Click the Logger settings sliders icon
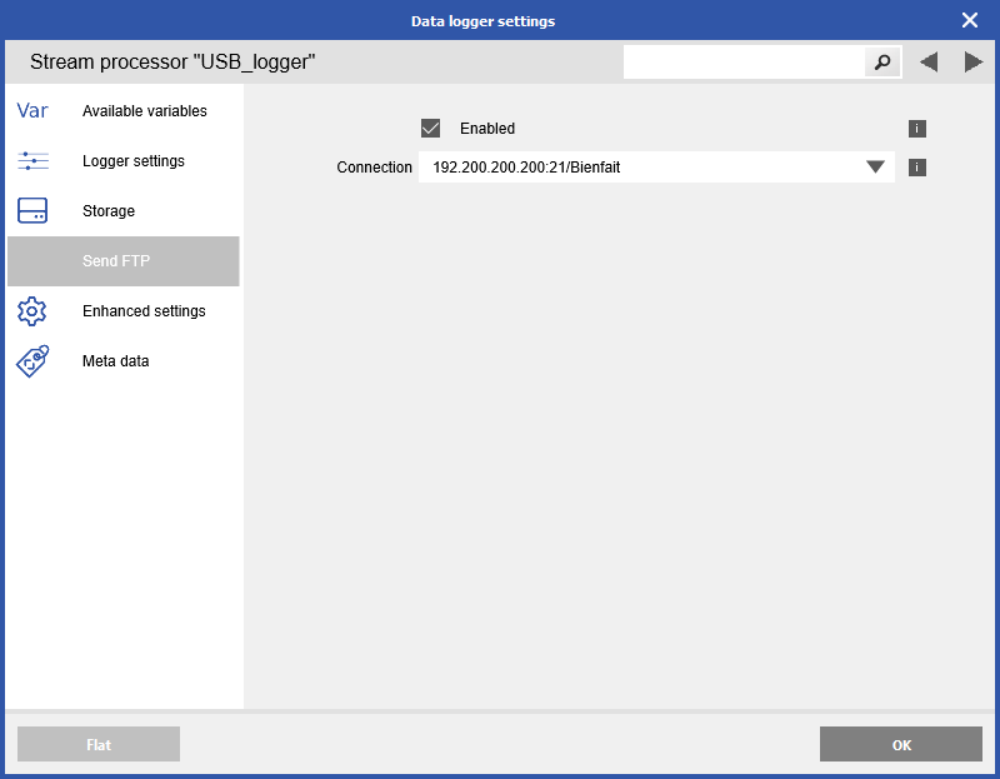 [x=32, y=161]
